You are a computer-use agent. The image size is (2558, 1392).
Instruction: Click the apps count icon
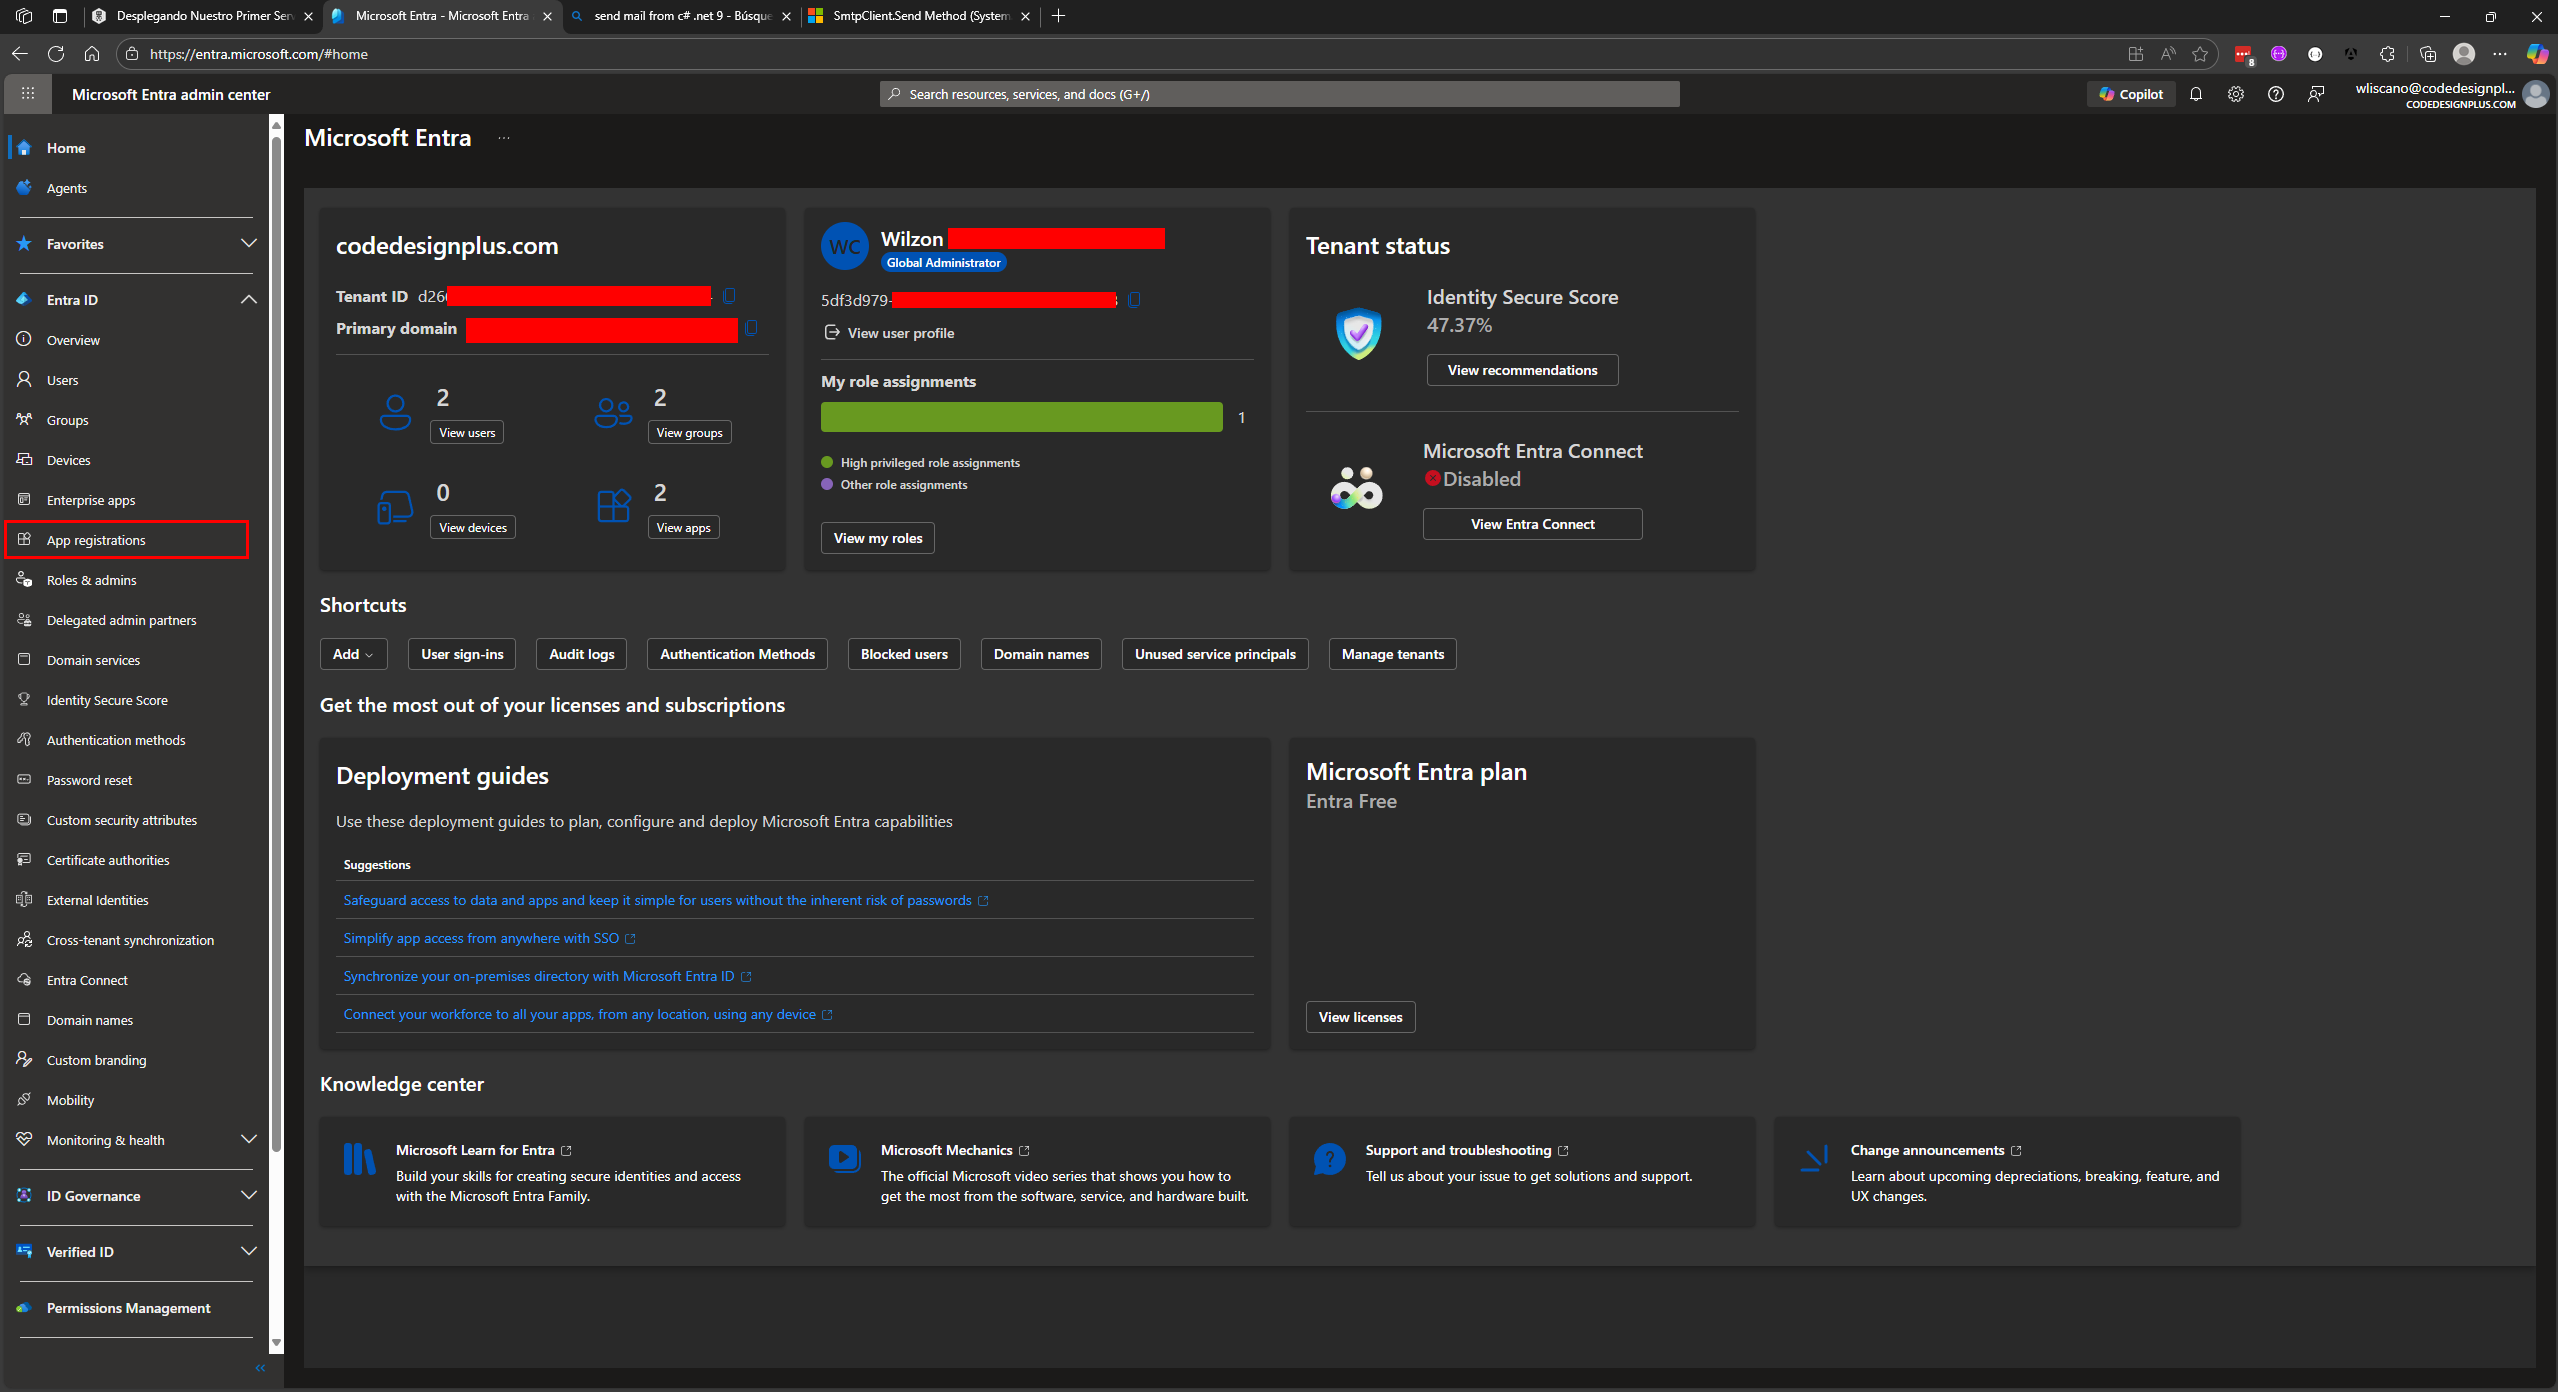point(613,506)
